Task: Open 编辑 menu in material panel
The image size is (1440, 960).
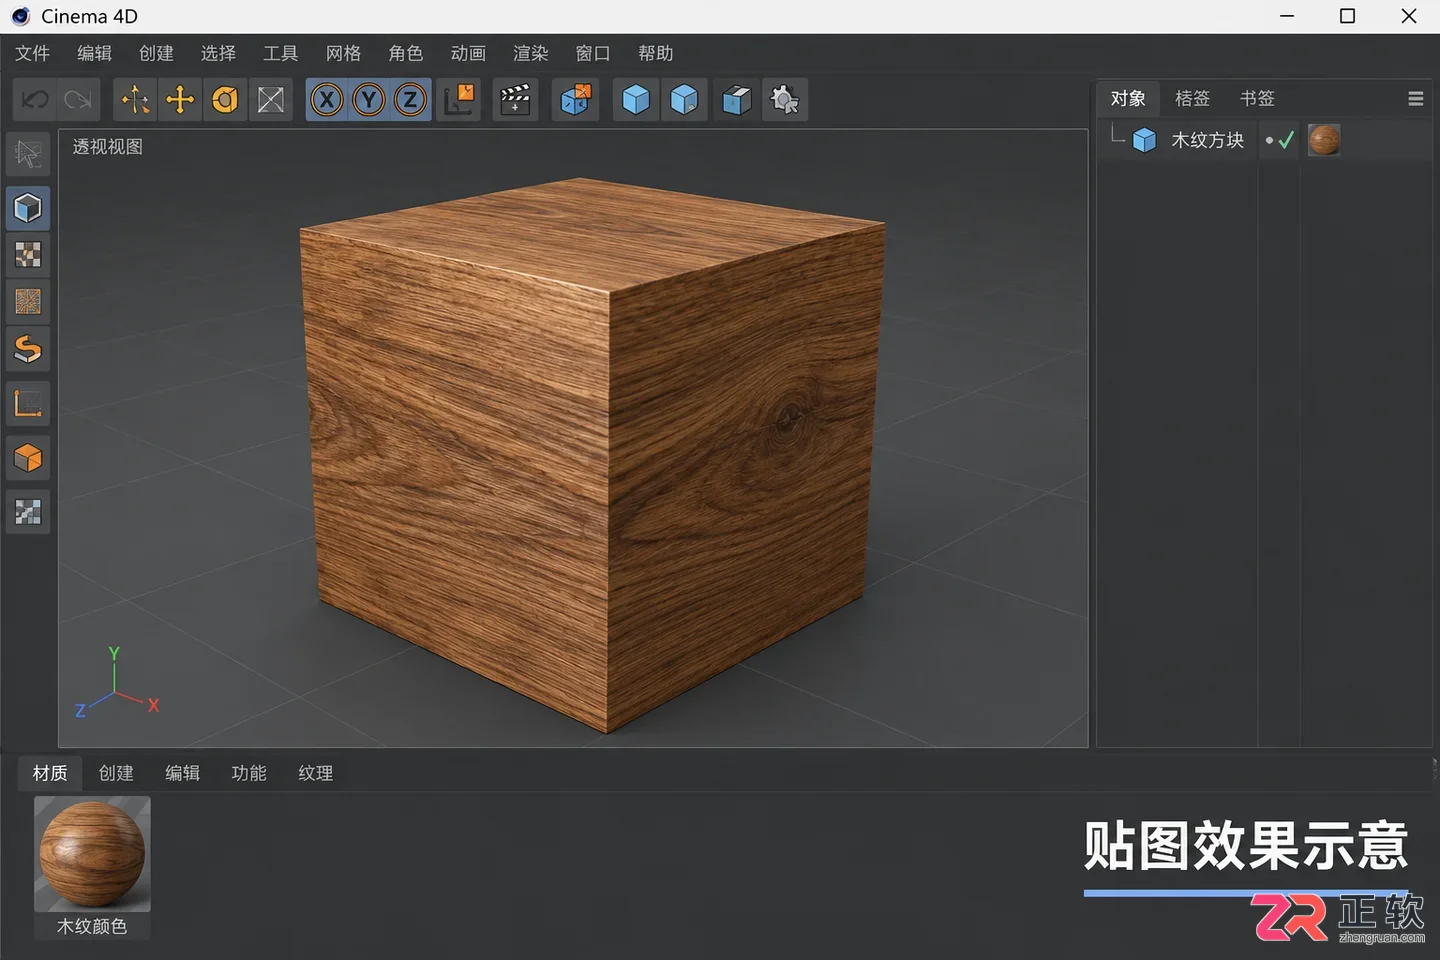Action: (x=182, y=773)
